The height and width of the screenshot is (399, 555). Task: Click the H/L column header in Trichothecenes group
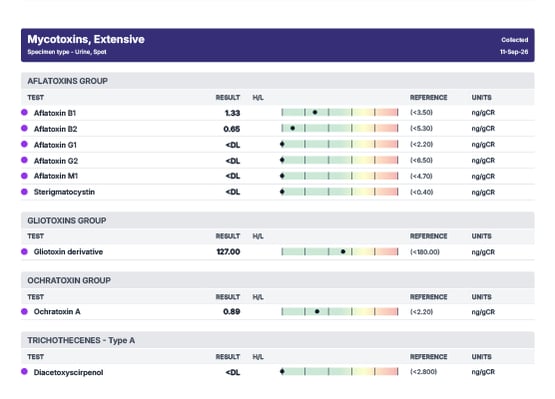pos(258,357)
